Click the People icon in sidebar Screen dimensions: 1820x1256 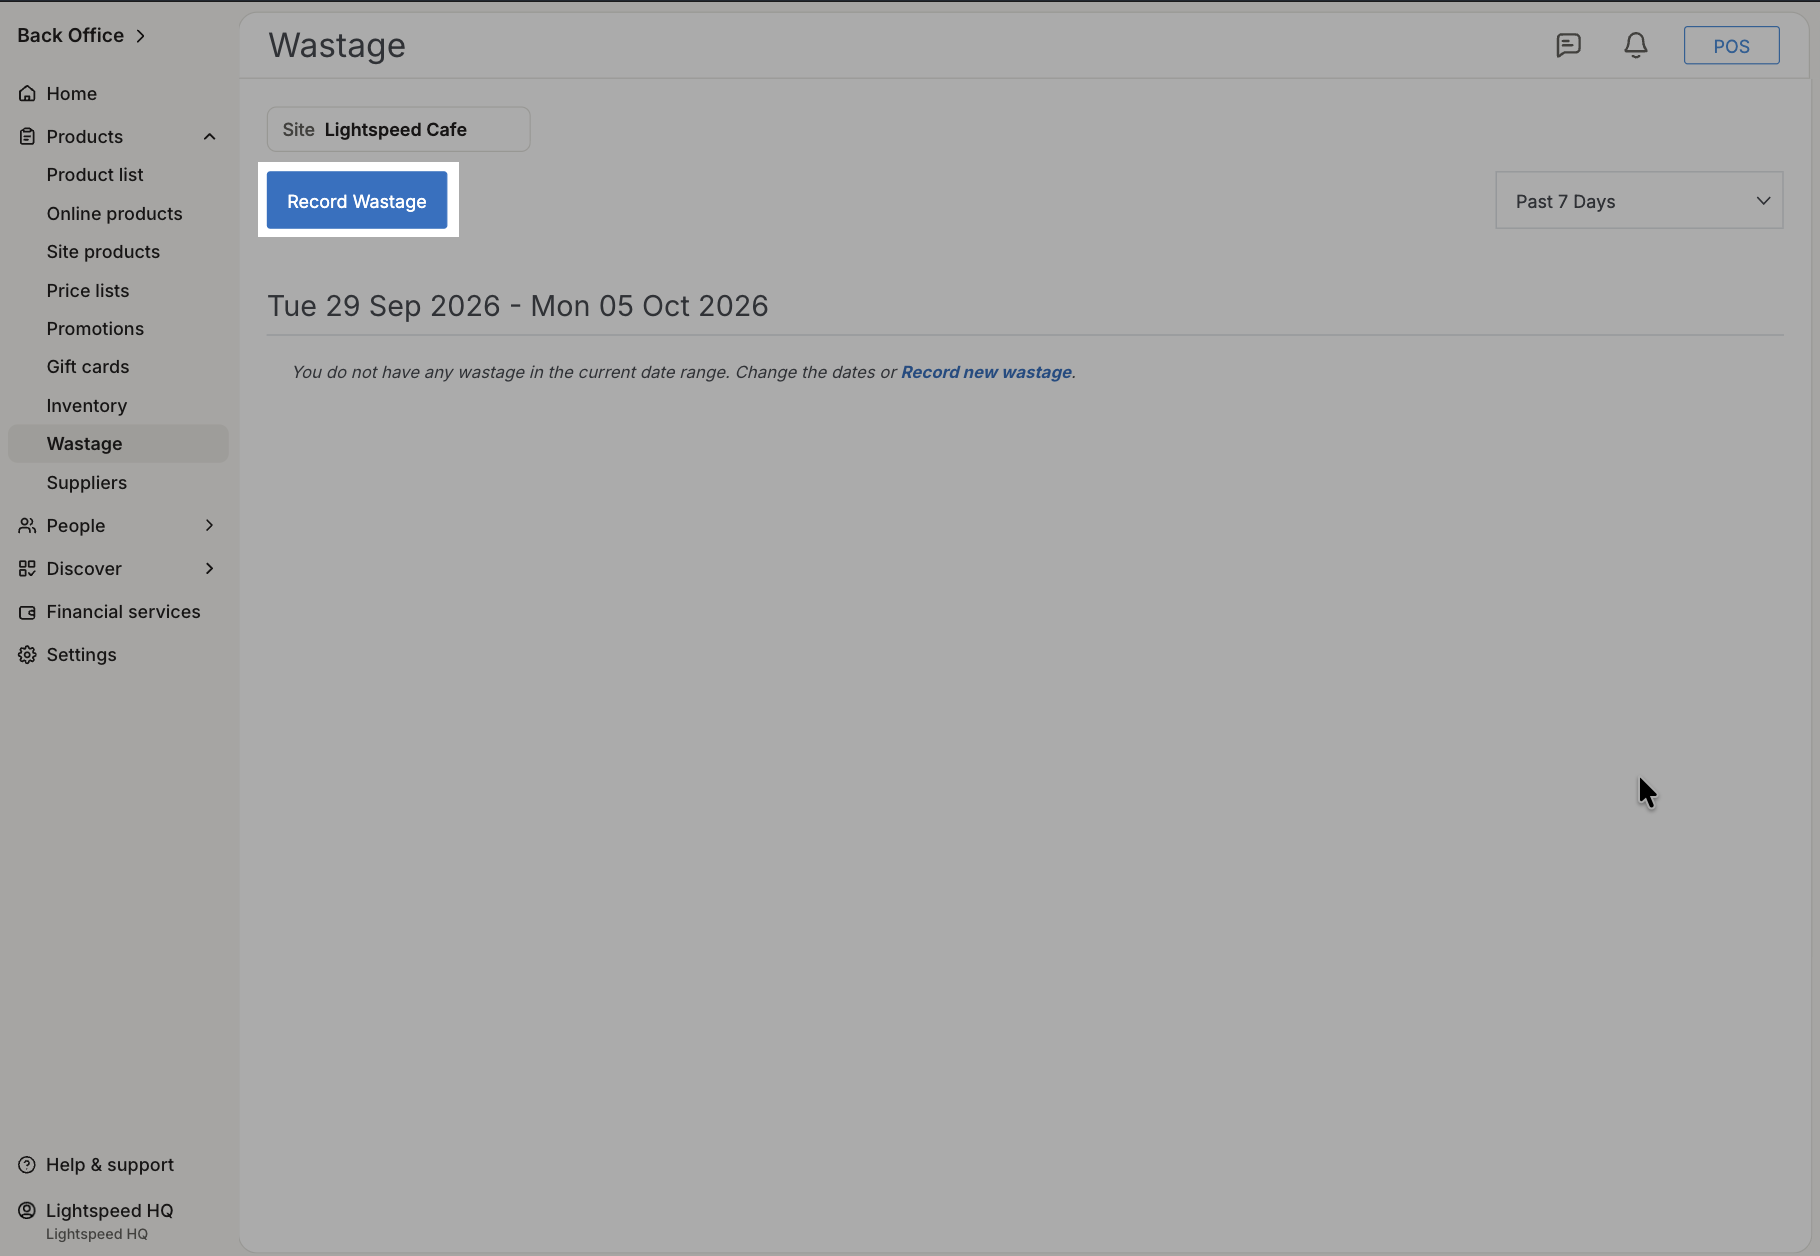click(x=27, y=525)
